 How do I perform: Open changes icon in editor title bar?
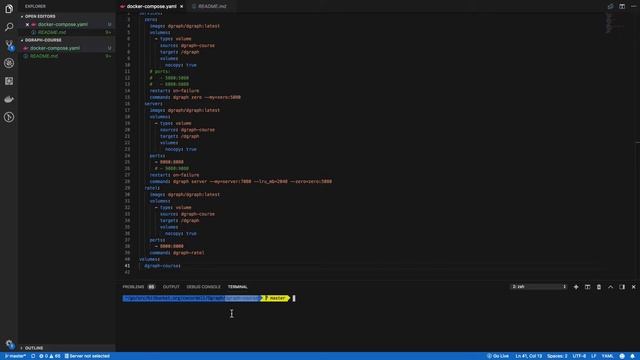click(x=611, y=6)
